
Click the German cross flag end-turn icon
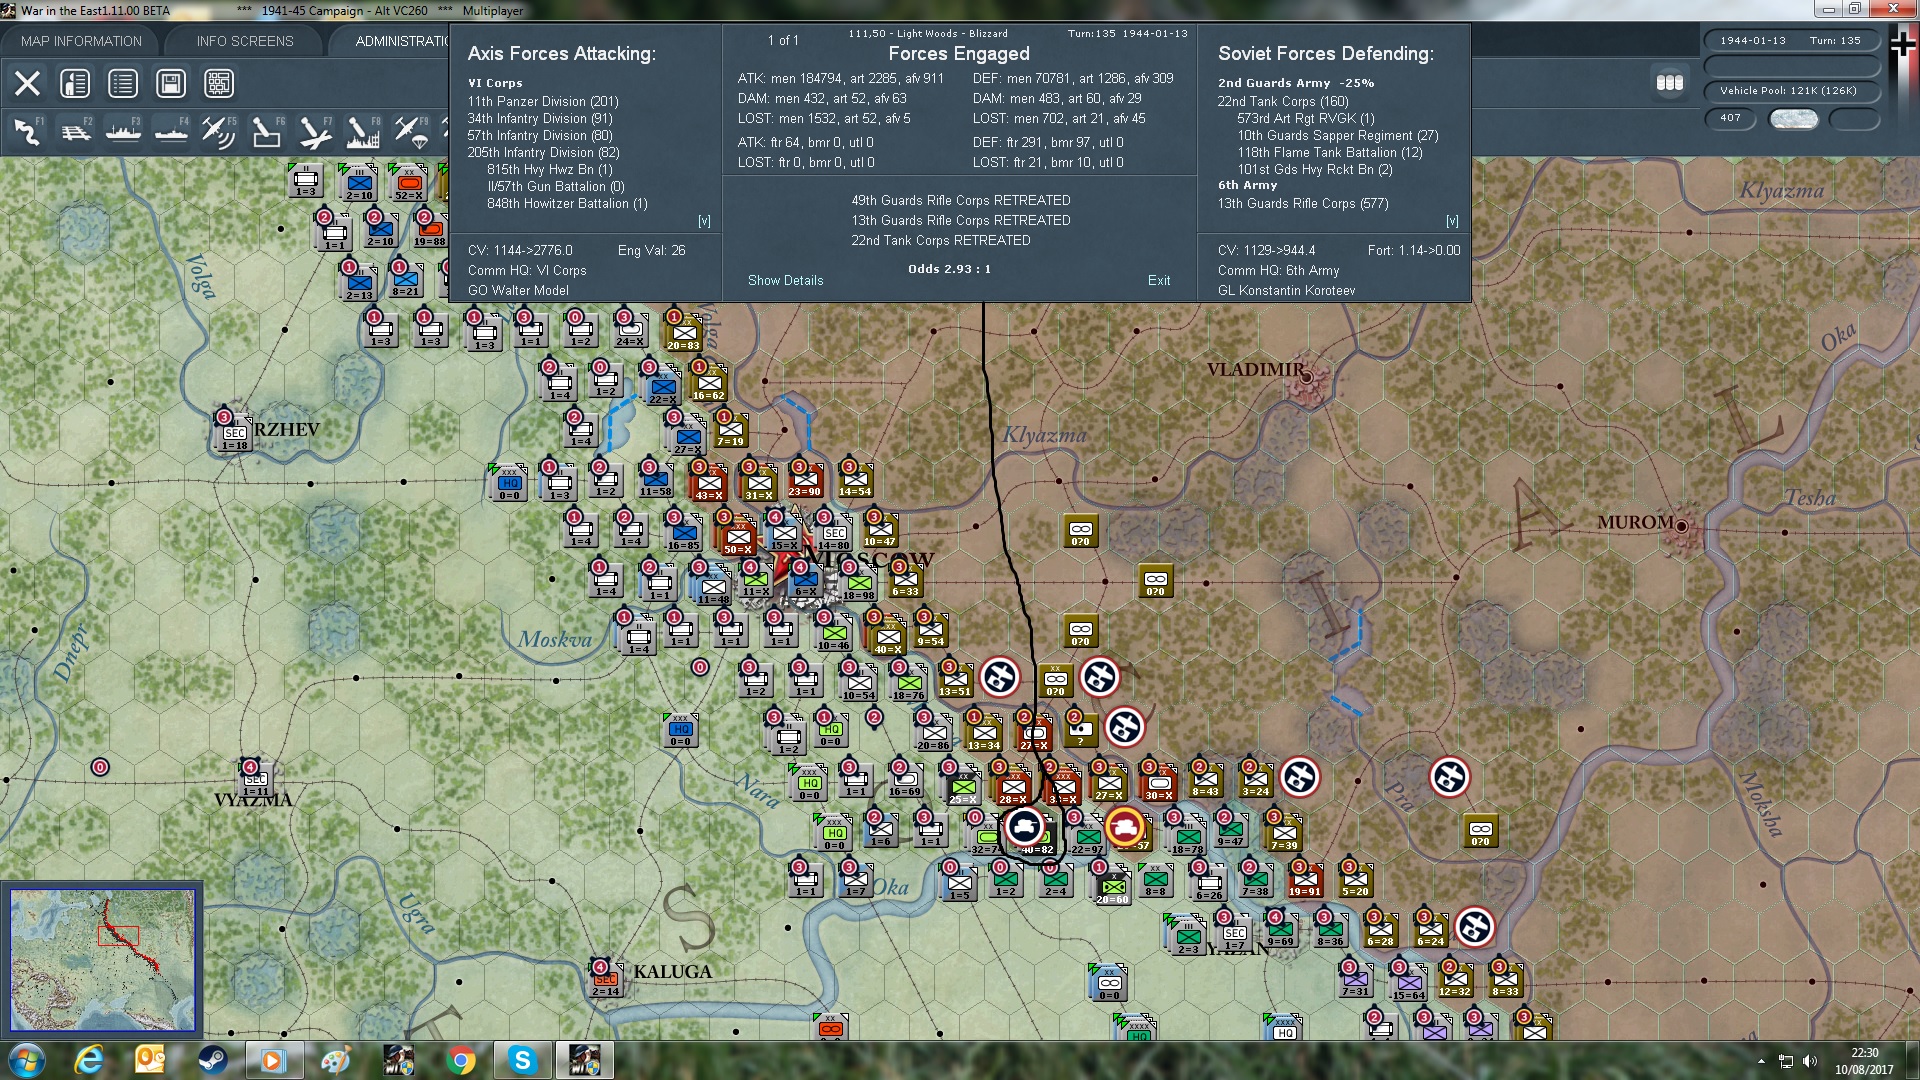[1902, 44]
